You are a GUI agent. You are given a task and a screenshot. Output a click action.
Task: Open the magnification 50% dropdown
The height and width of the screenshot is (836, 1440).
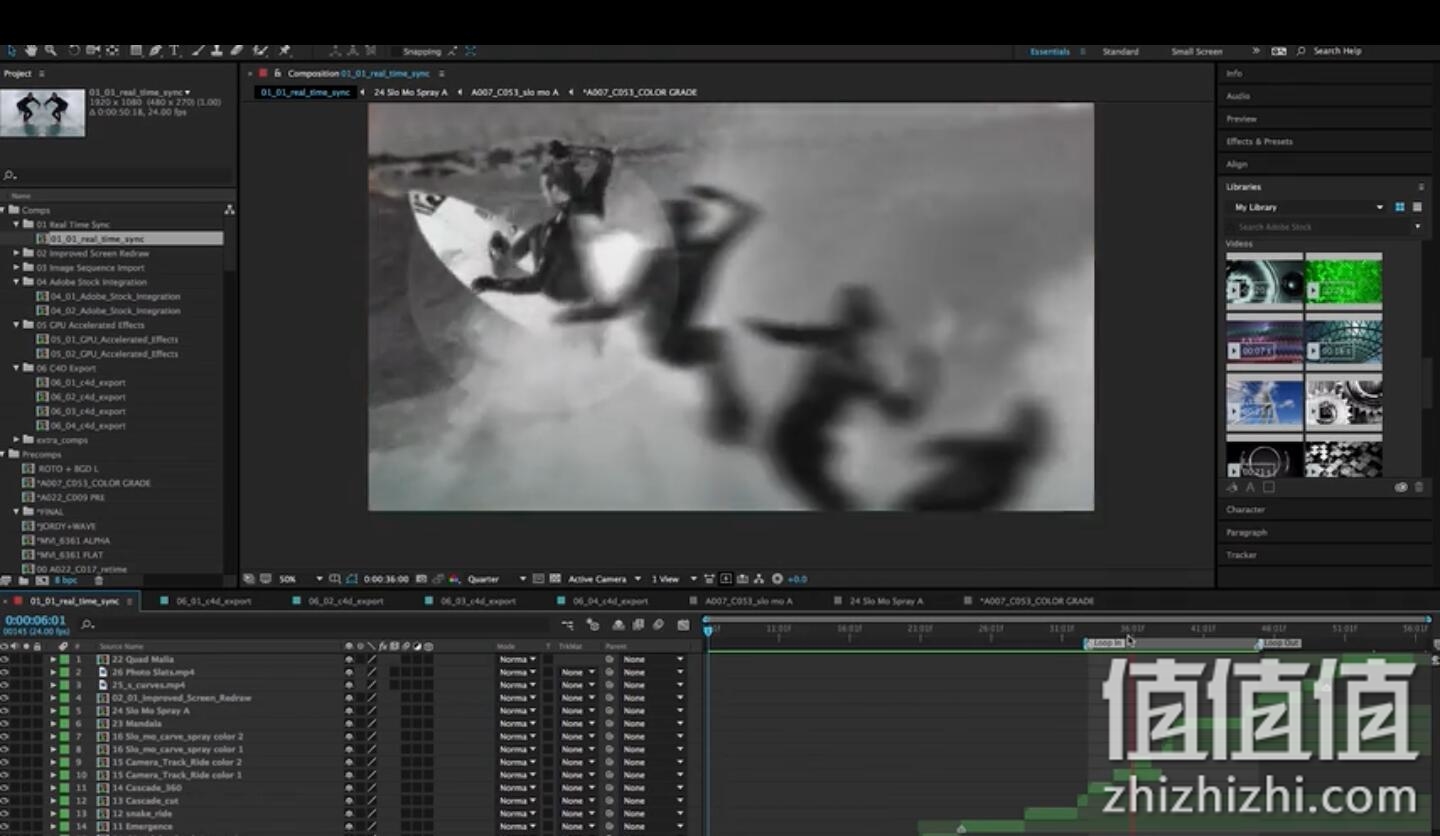pyautogui.click(x=300, y=579)
